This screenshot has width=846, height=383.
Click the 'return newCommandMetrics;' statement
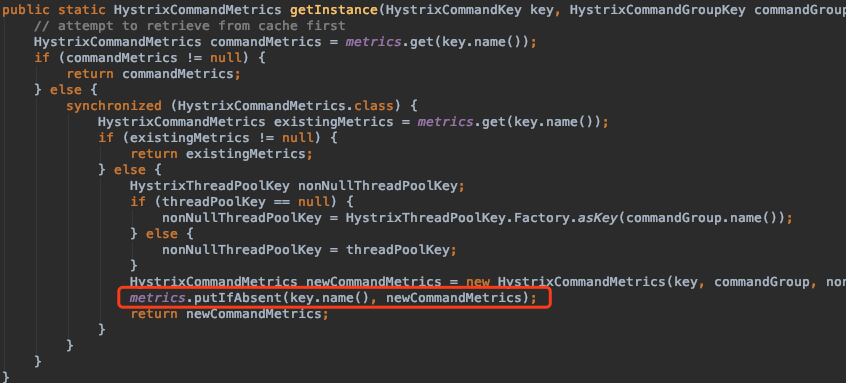tap(229, 313)
